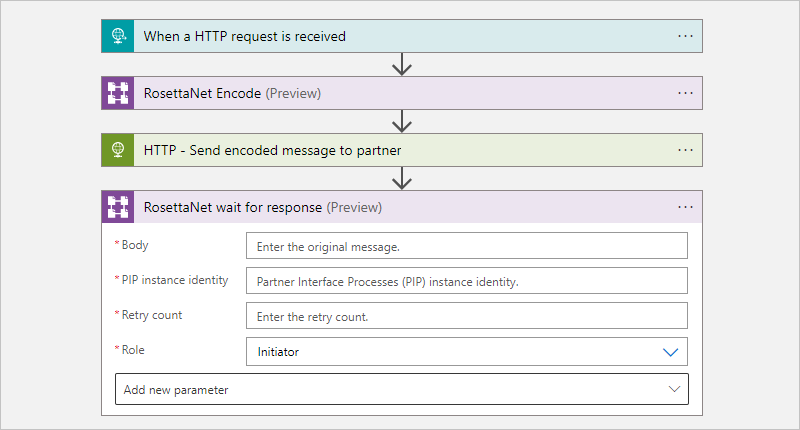Viewport: 800px width, 430px height.
Task: Click the HTTP request trigger globe icon
Action: (118, 36)
